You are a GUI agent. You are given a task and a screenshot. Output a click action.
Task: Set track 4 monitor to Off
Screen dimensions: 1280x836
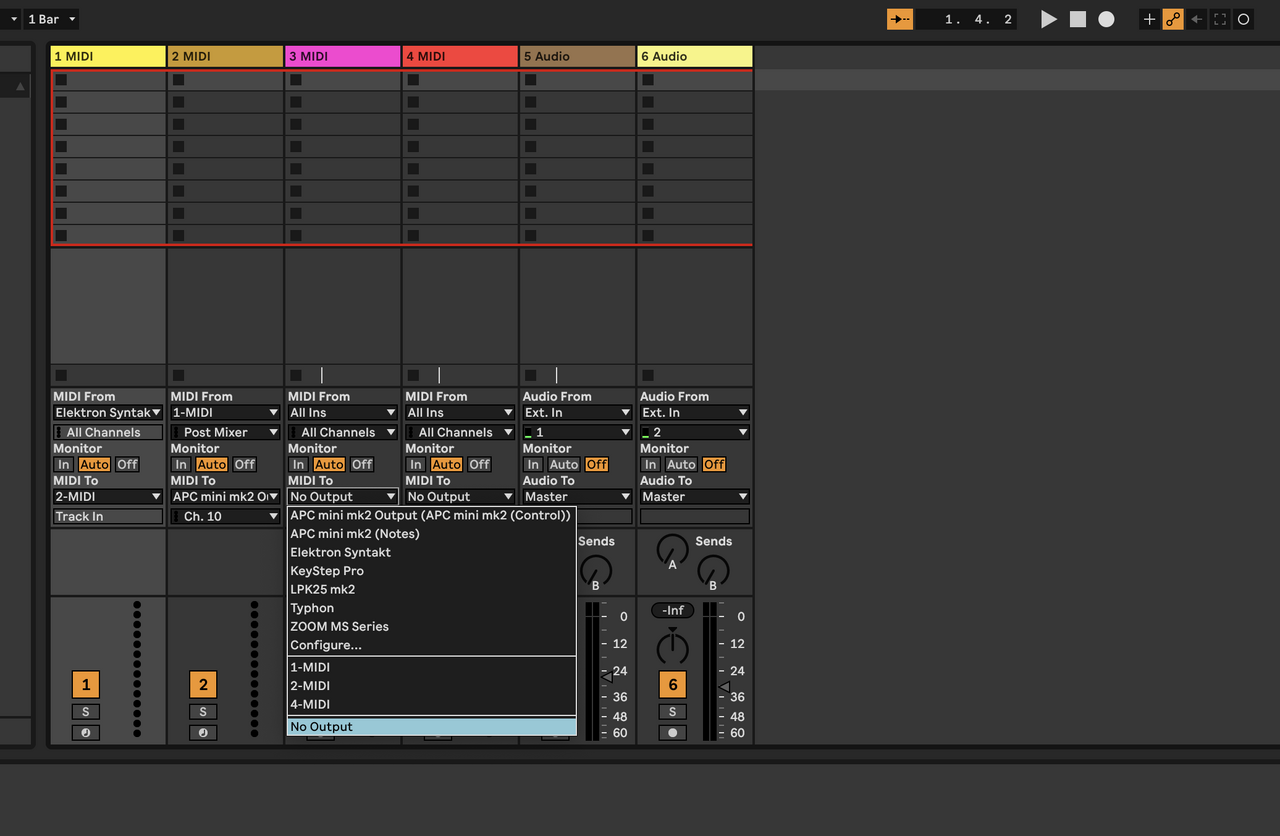479,464
